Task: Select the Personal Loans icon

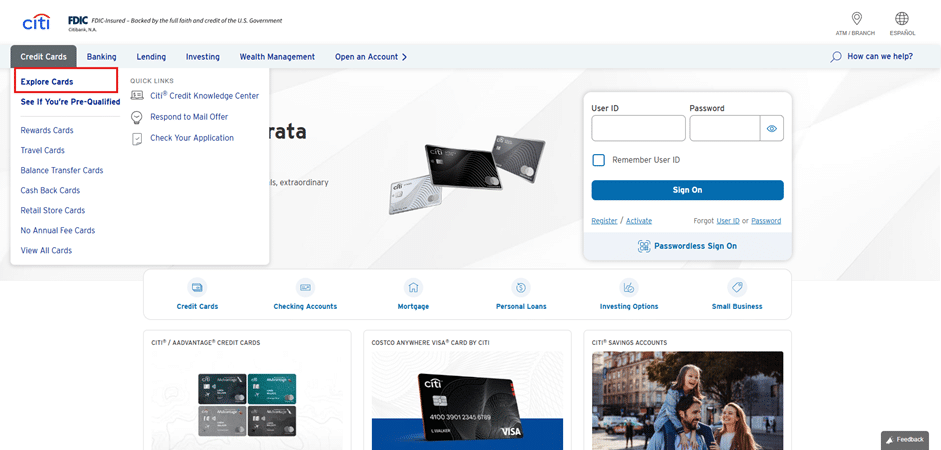Action: [521, 287]
